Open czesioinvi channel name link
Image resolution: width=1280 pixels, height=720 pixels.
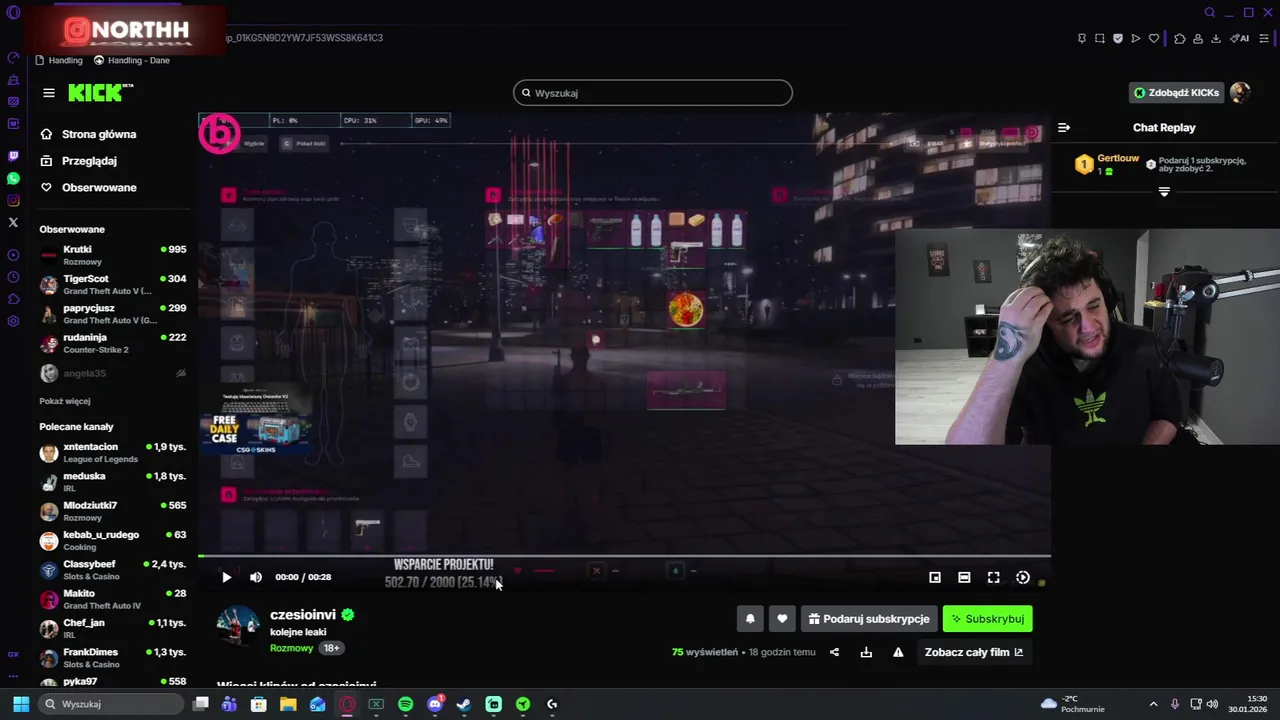[303, 615]
